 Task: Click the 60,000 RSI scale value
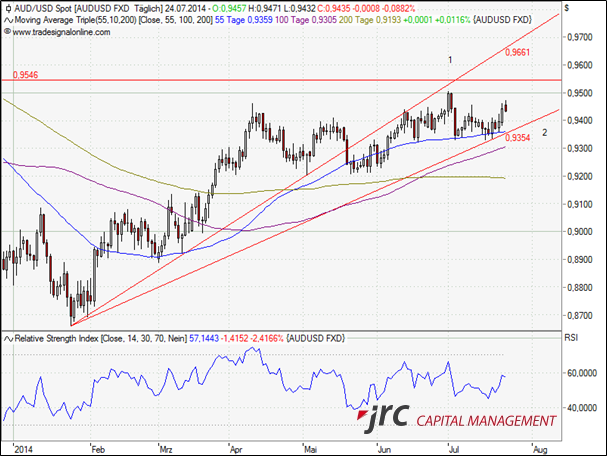point(579,373)
